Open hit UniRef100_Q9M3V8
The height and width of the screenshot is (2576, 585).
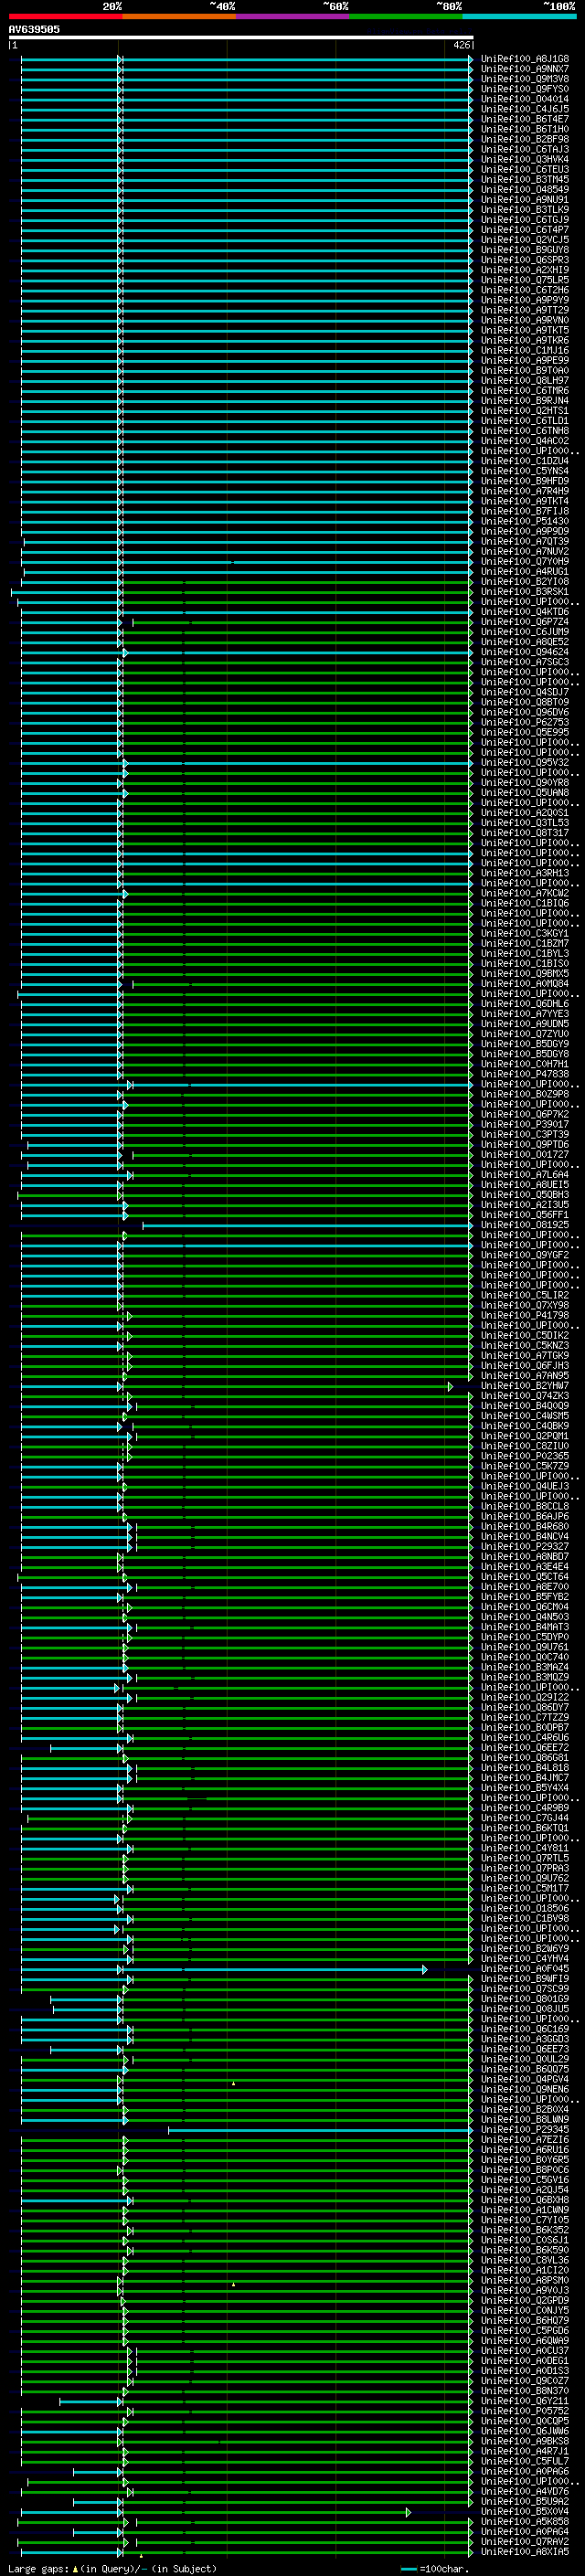[524, 79]
